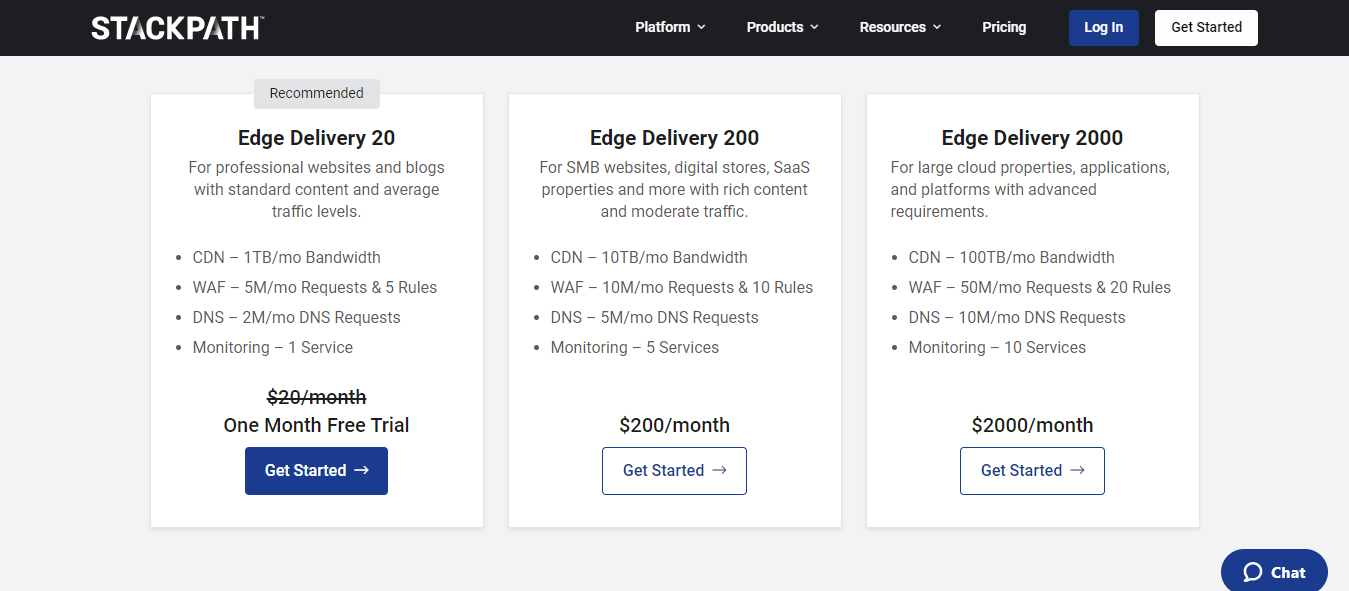Click the speech bubble icon in Chat

pos(1252,572)
